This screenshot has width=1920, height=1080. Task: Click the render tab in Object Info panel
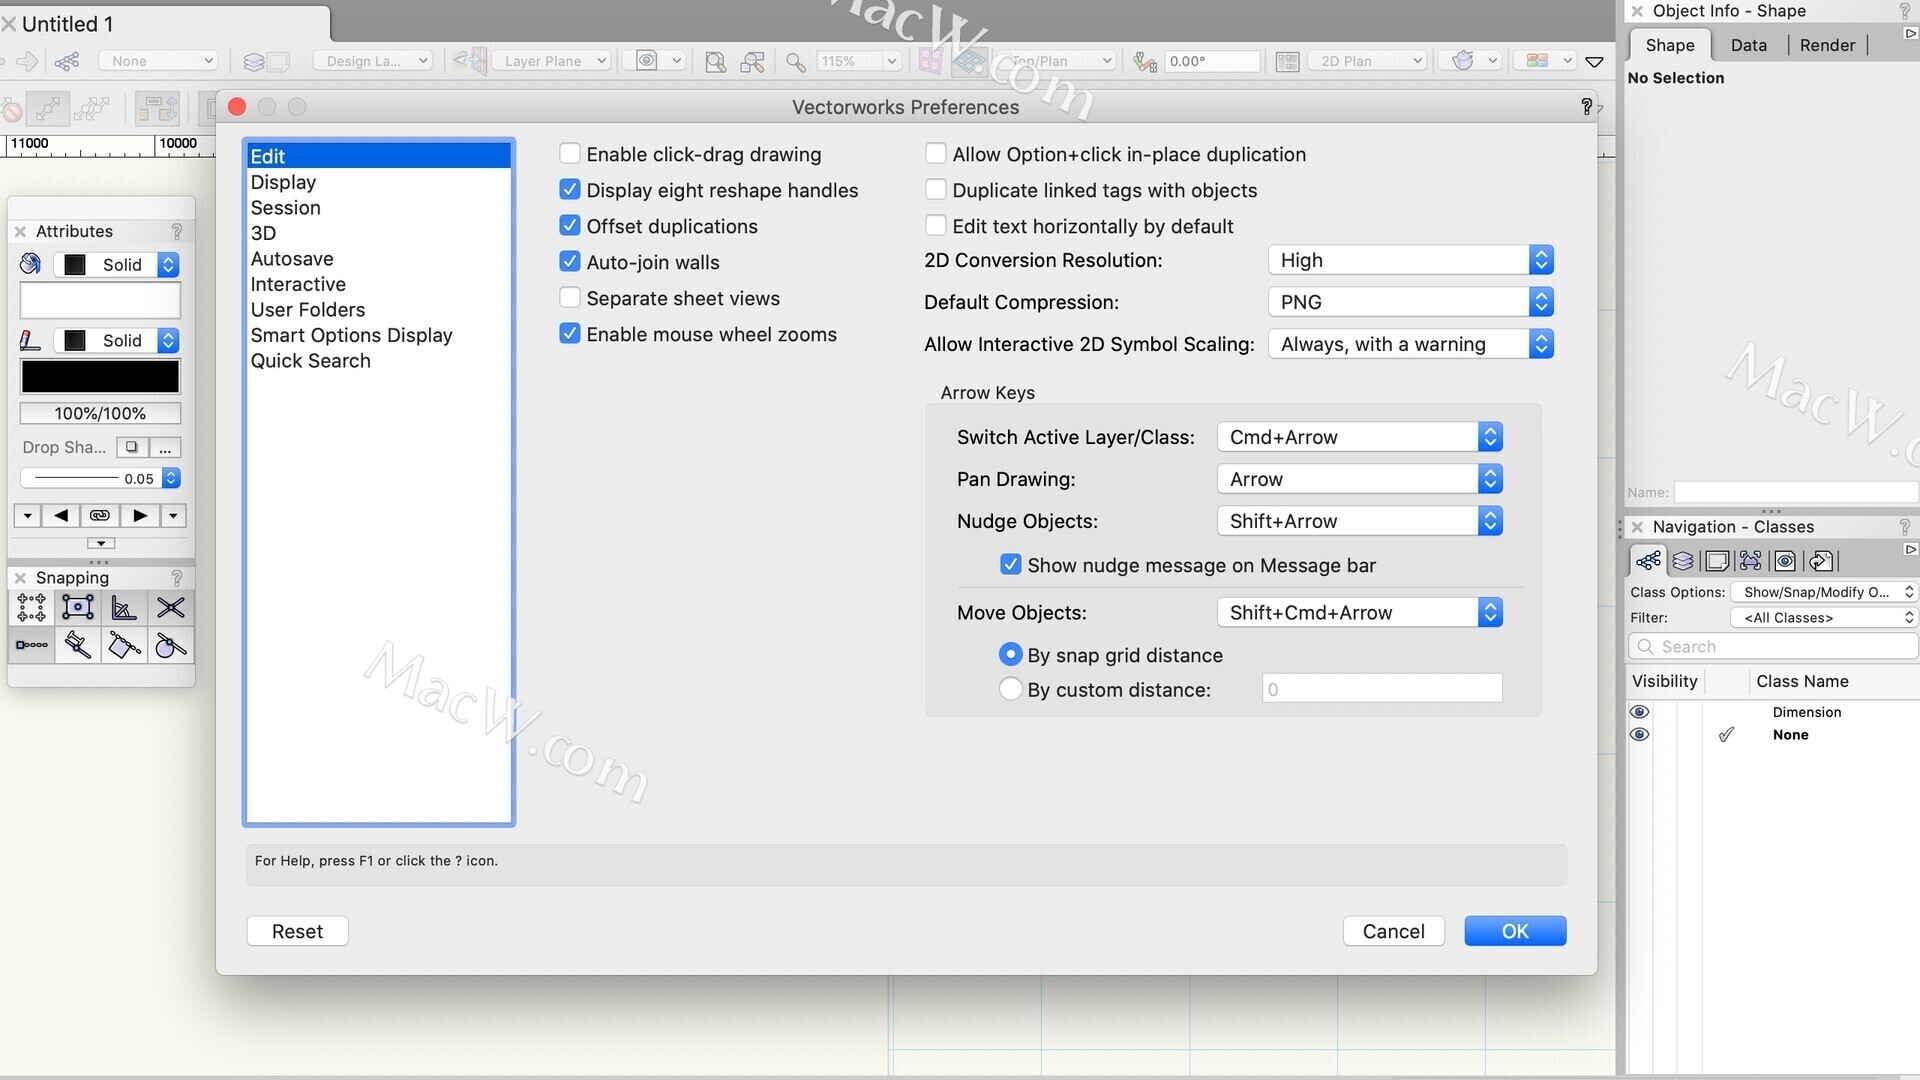tap(1826, 46)
